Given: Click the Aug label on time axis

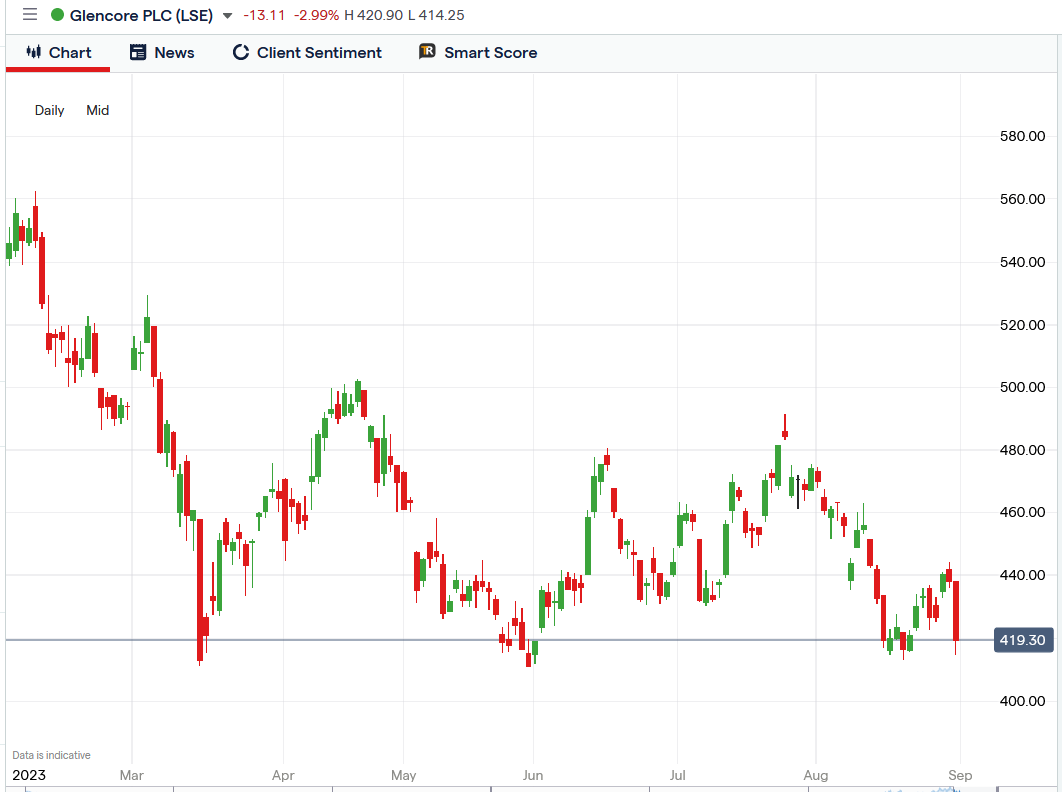Looking at the screenshot, I should [x=815, y=775].
